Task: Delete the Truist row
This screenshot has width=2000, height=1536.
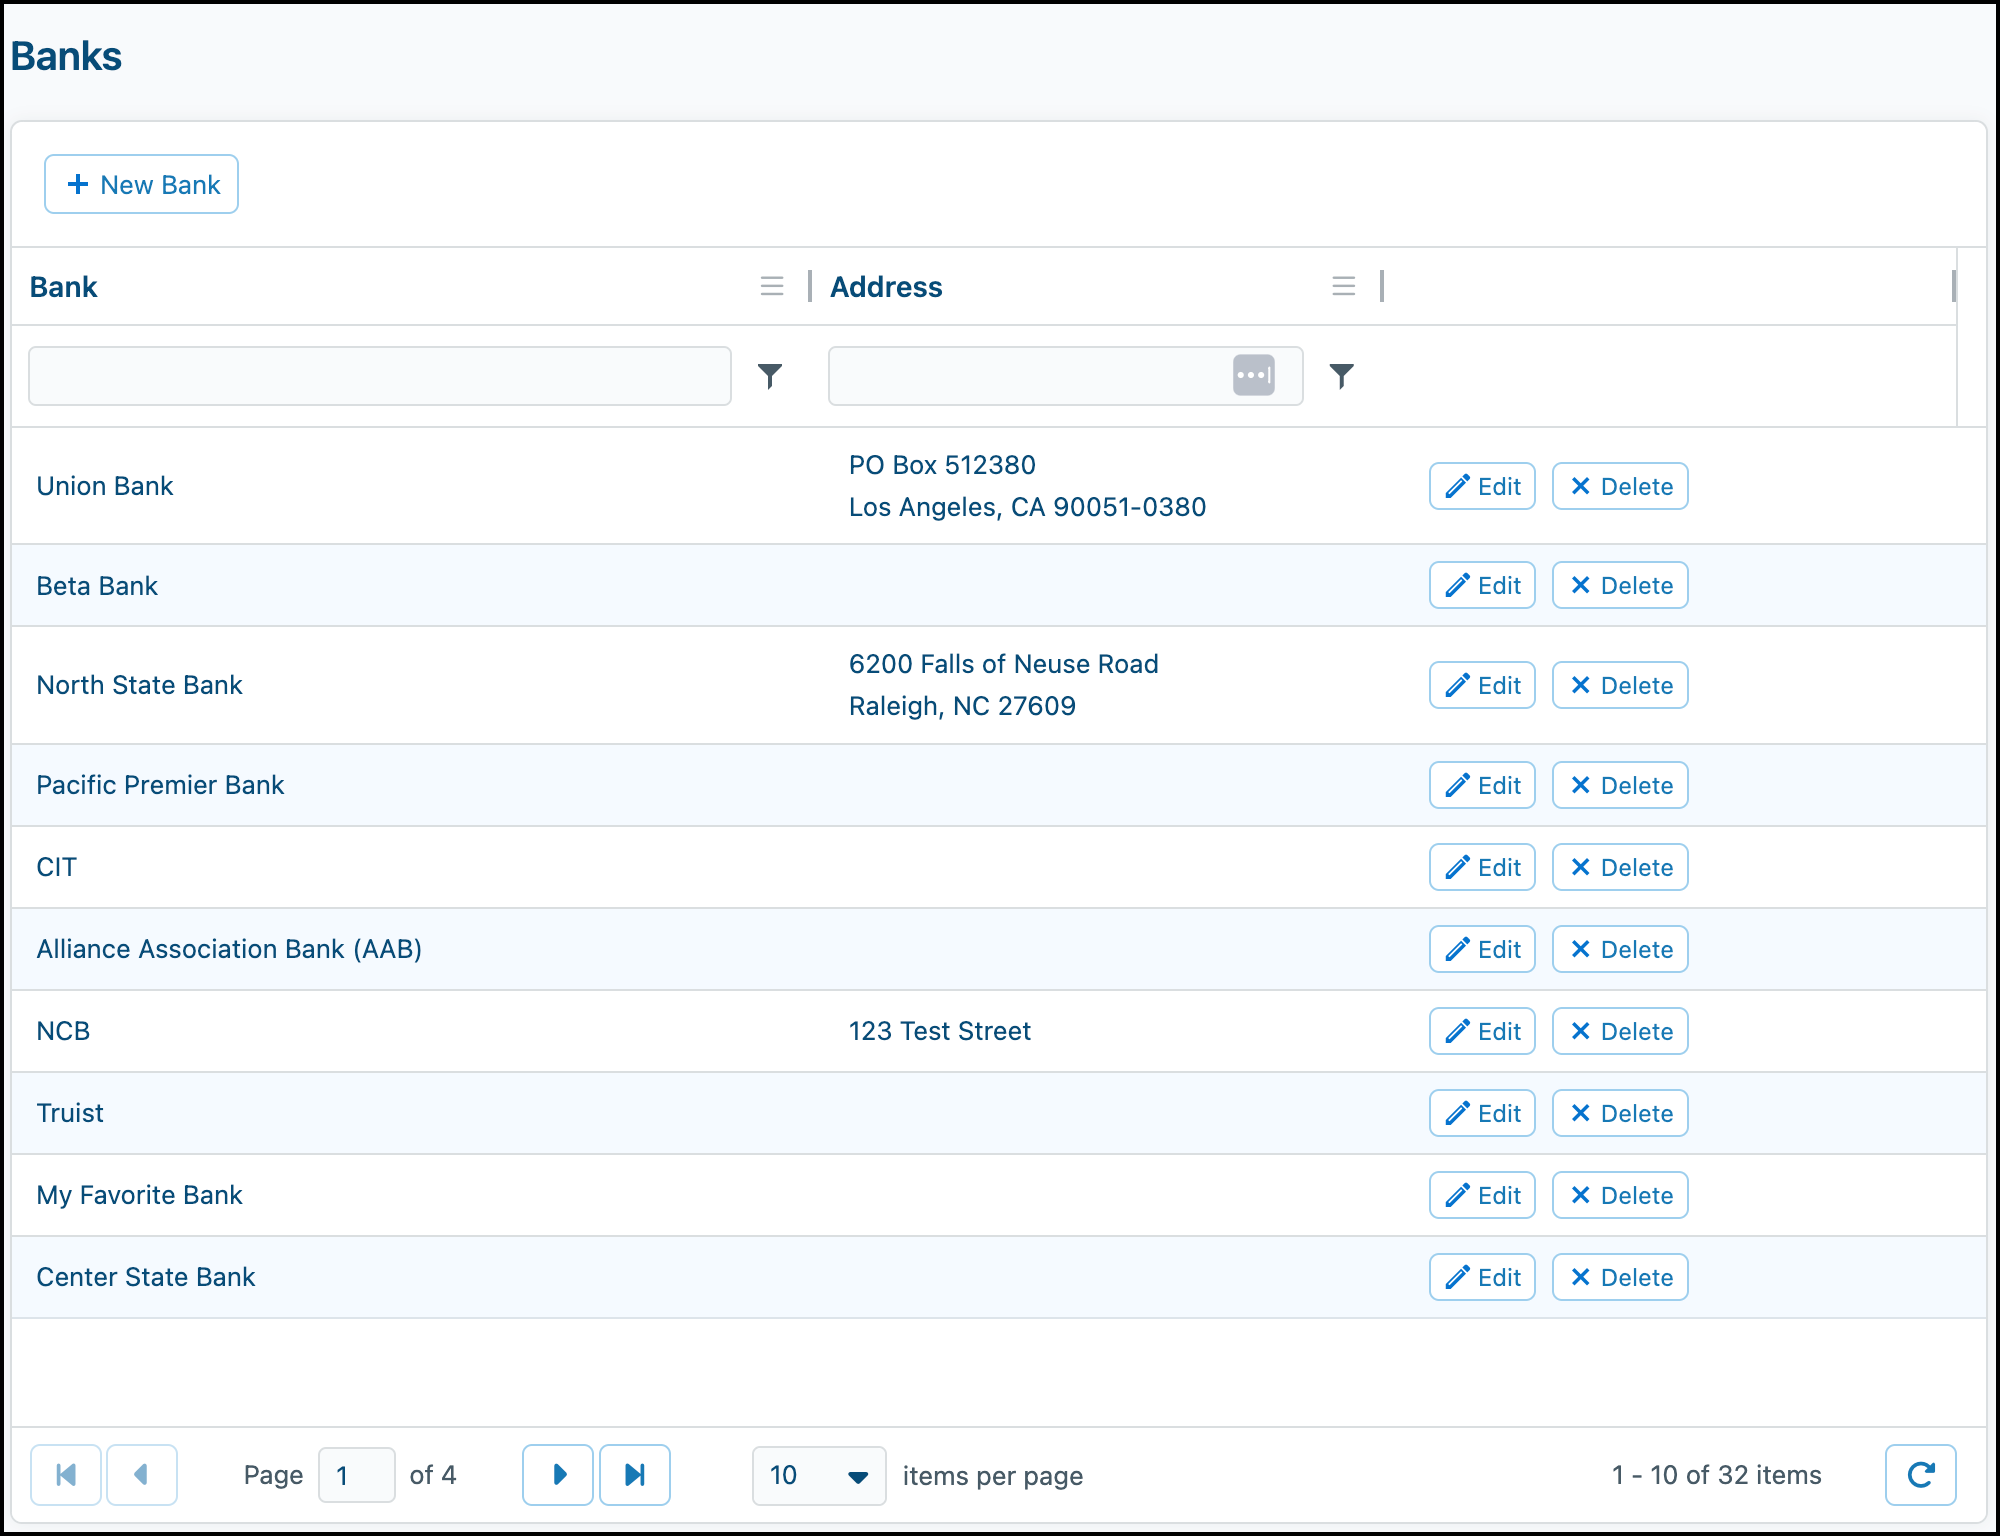Action: [1620, 1113]
